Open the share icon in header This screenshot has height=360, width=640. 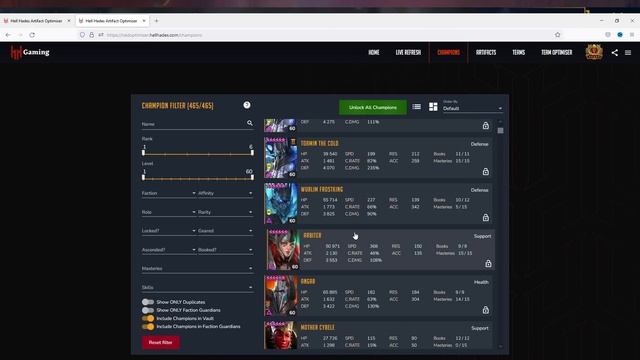pos(614,53)
